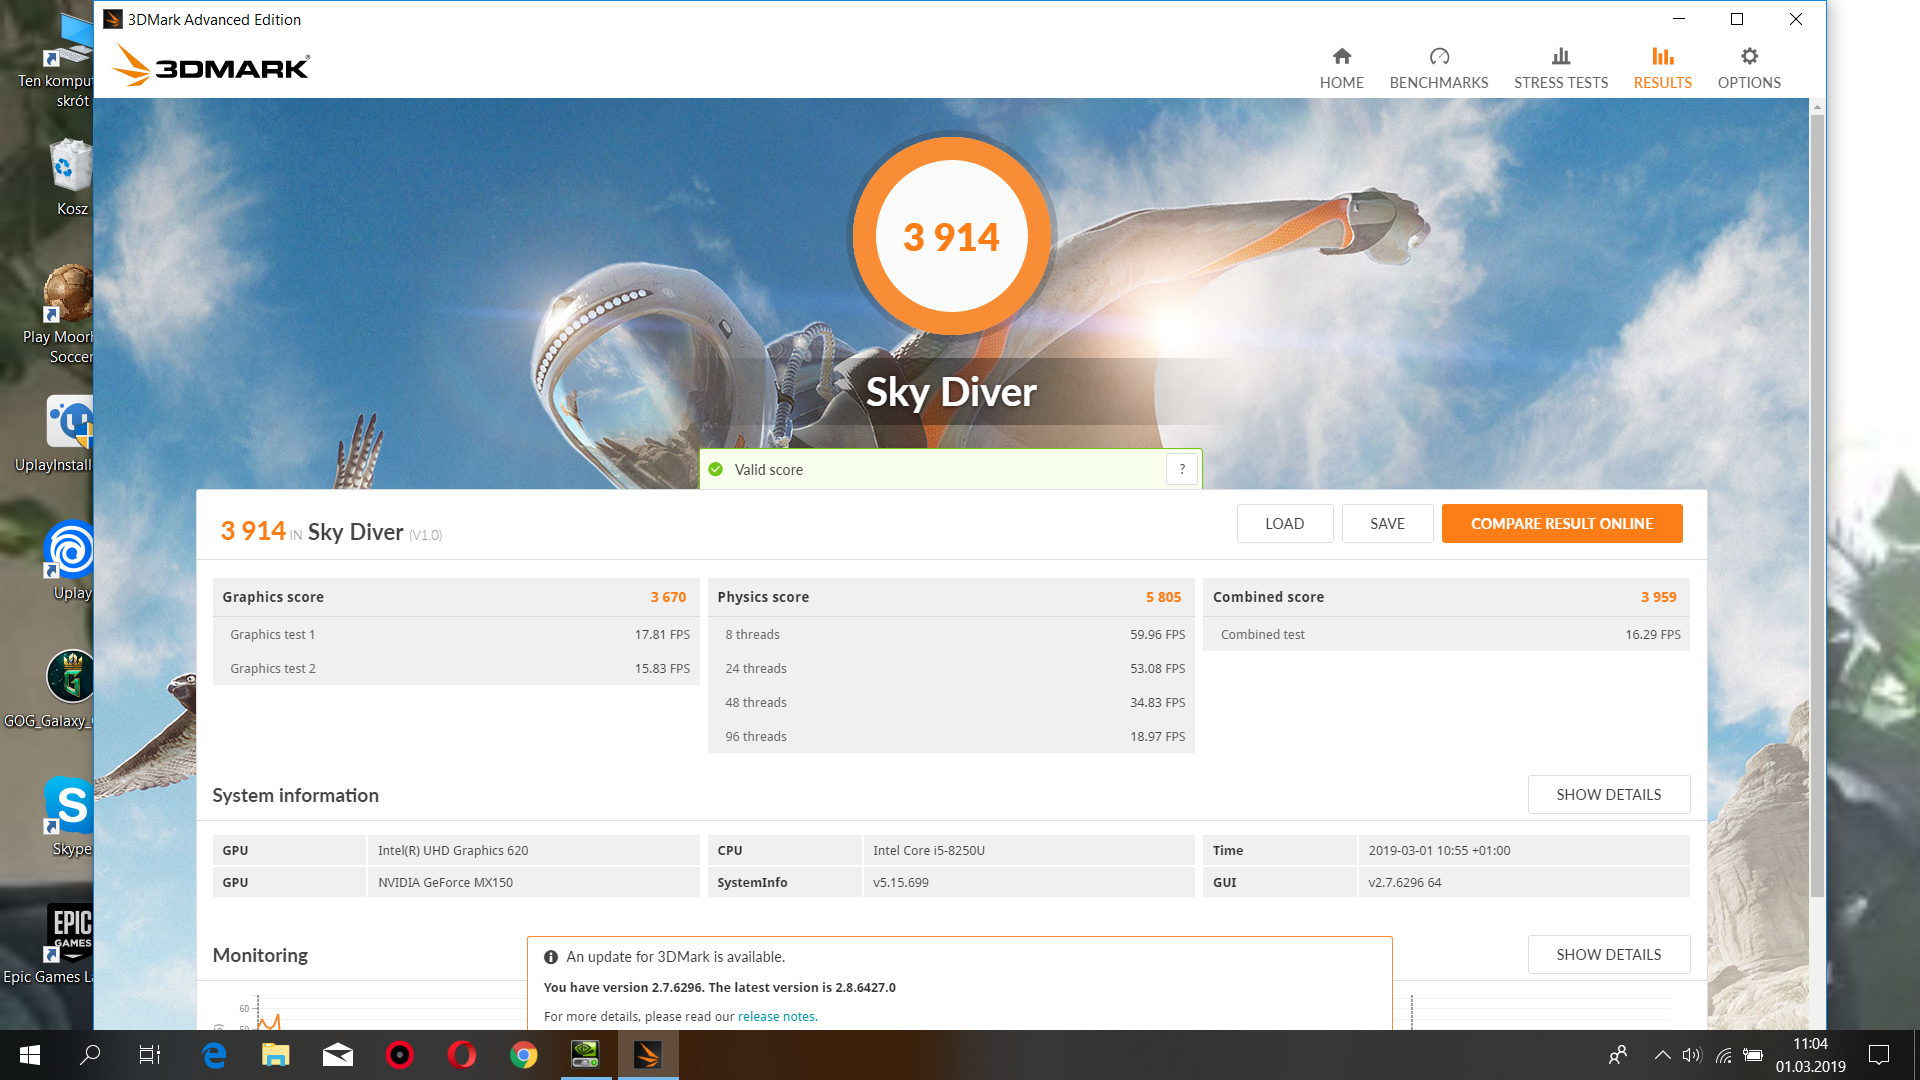The height and width of the screenshot is (1080, 1920).
Task: Open the red circle app on taskbar
Action: click(x=400, y=1055)
